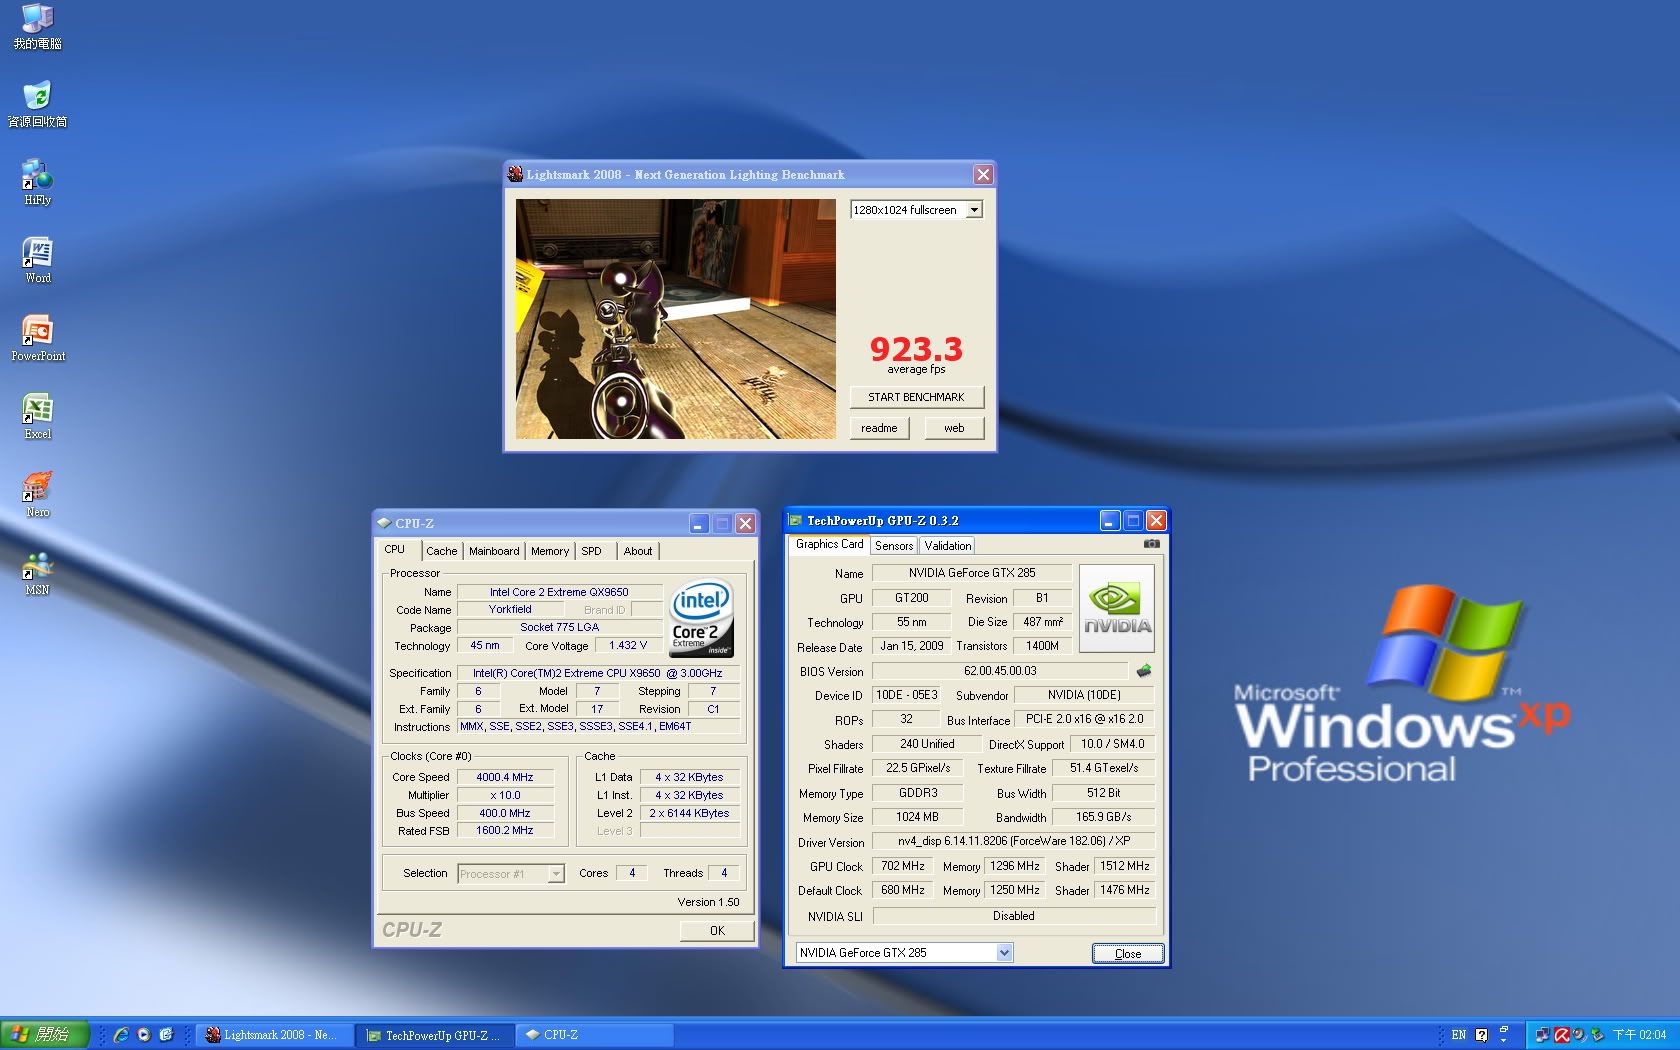This screenshot has height=1050, width=1680.
Task: Click the START BENCHMARK button
Action: pyautogui.click(x=917, y=397)
